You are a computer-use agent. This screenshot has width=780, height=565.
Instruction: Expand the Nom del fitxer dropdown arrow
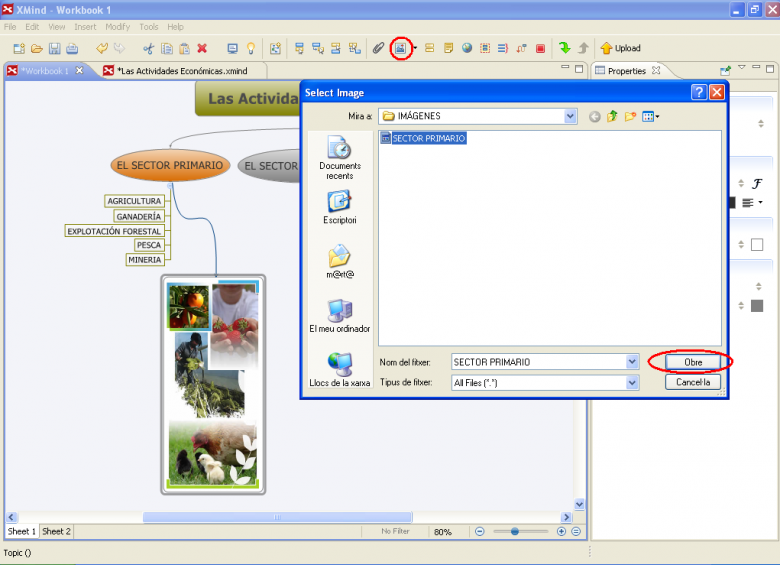coord(632,362)
